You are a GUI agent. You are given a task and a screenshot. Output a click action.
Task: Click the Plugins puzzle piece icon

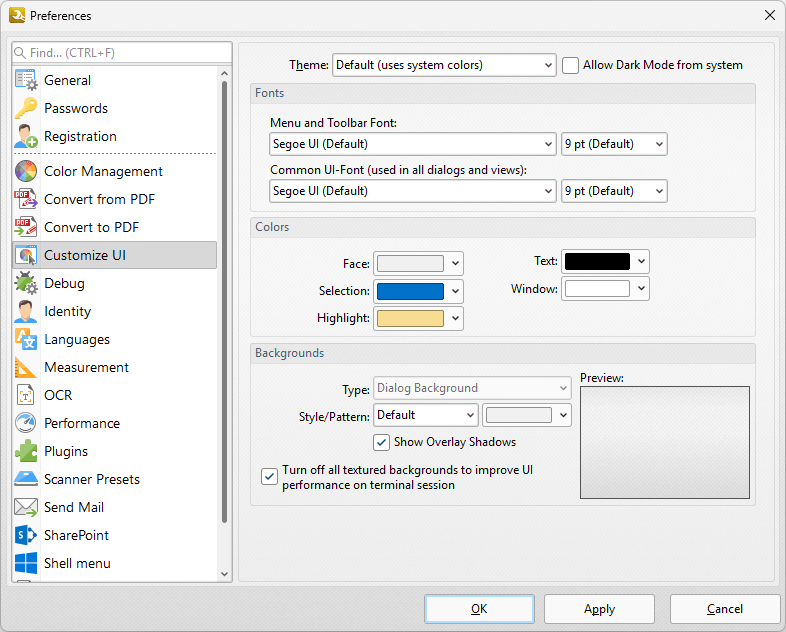[26, 452]
